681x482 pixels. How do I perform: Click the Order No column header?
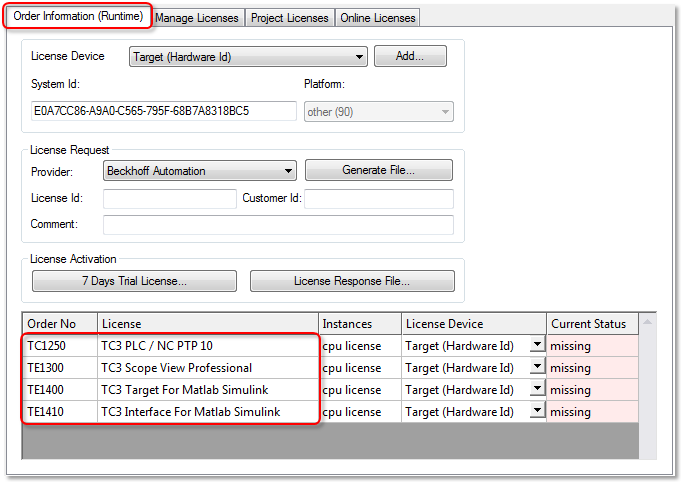point(60,324)
